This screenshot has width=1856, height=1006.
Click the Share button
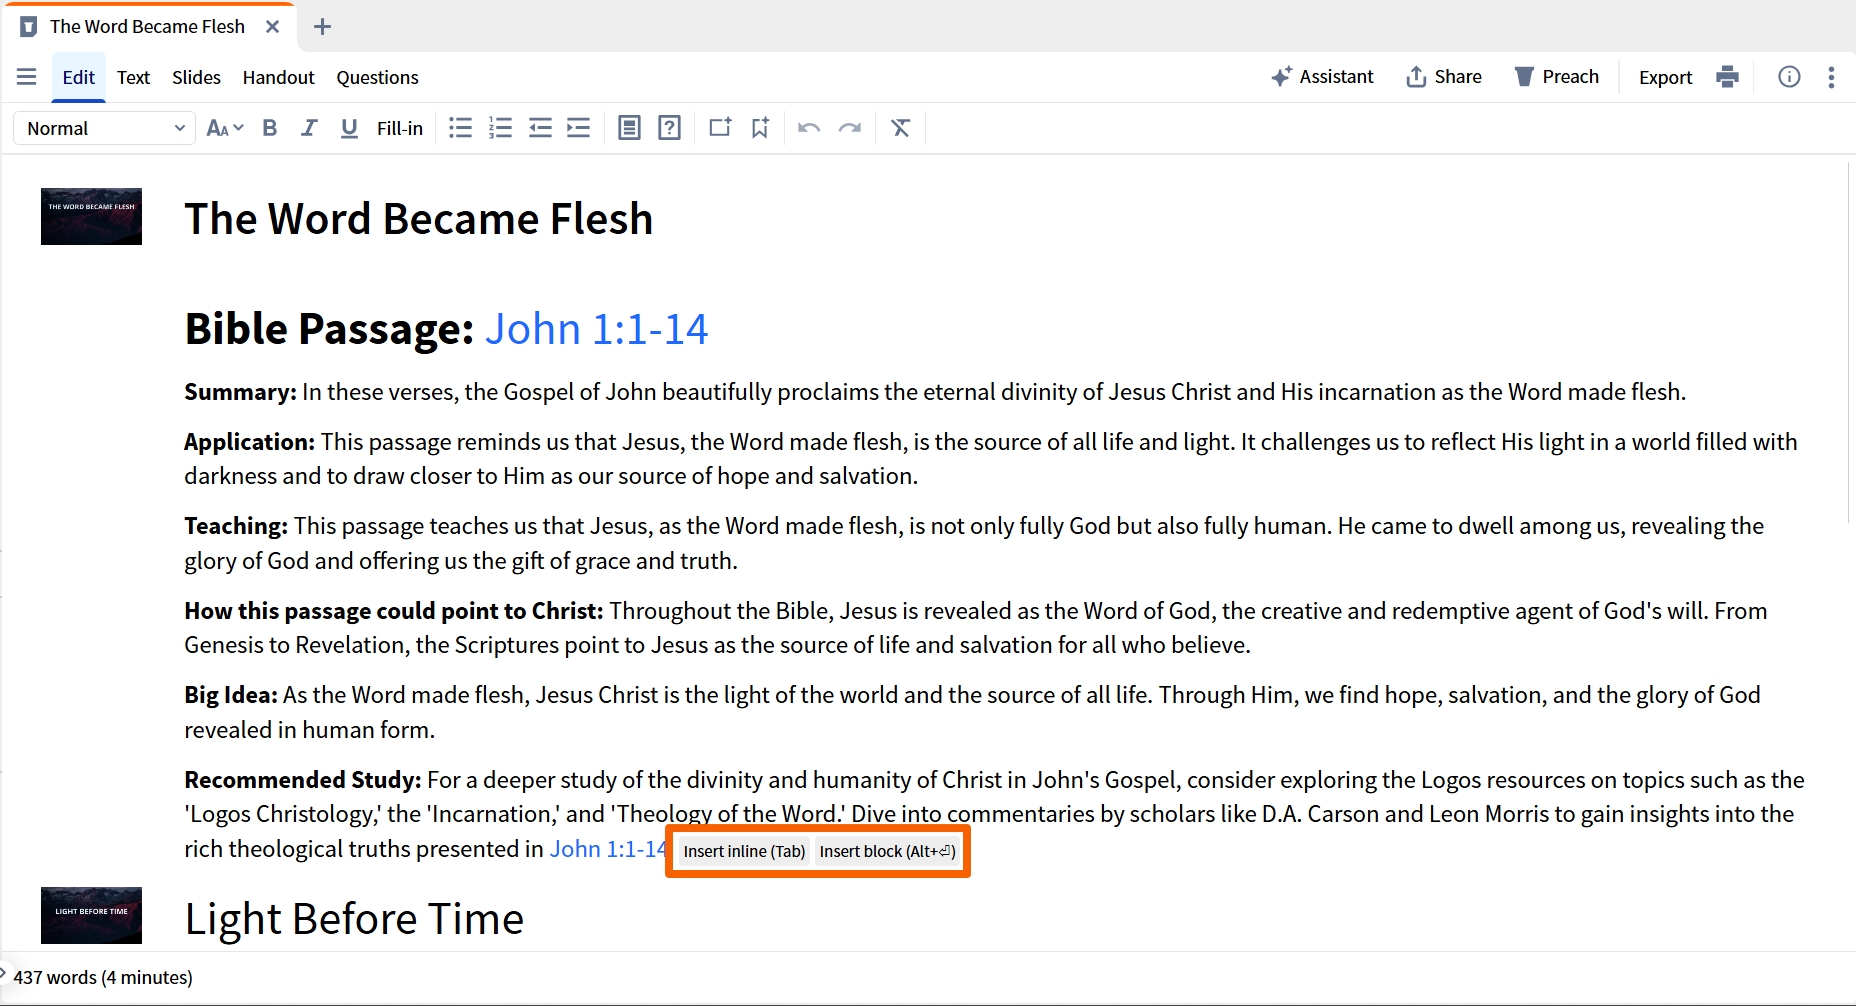[x=1444, y=77]
